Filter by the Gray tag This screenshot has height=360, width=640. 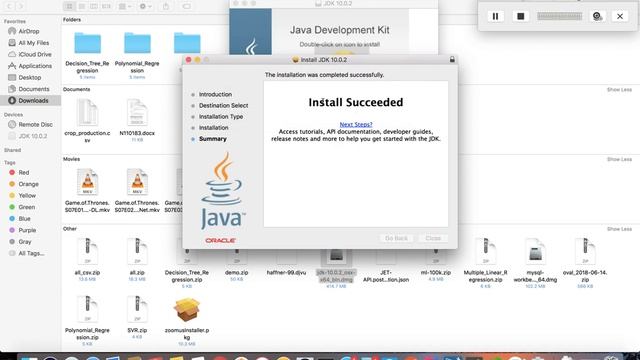tap(24, 242)
